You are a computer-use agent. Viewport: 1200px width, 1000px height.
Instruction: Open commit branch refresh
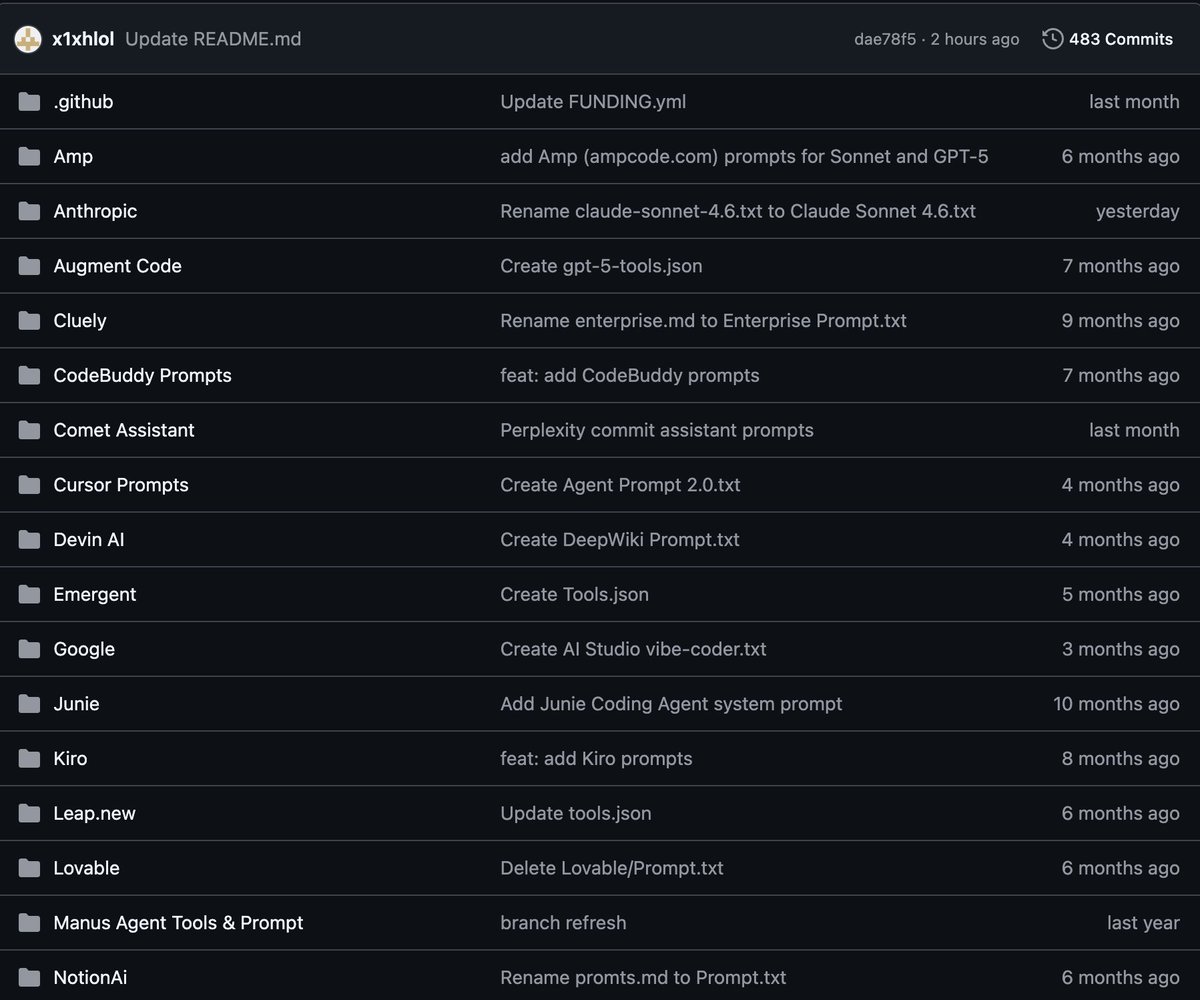click(563, 923)
